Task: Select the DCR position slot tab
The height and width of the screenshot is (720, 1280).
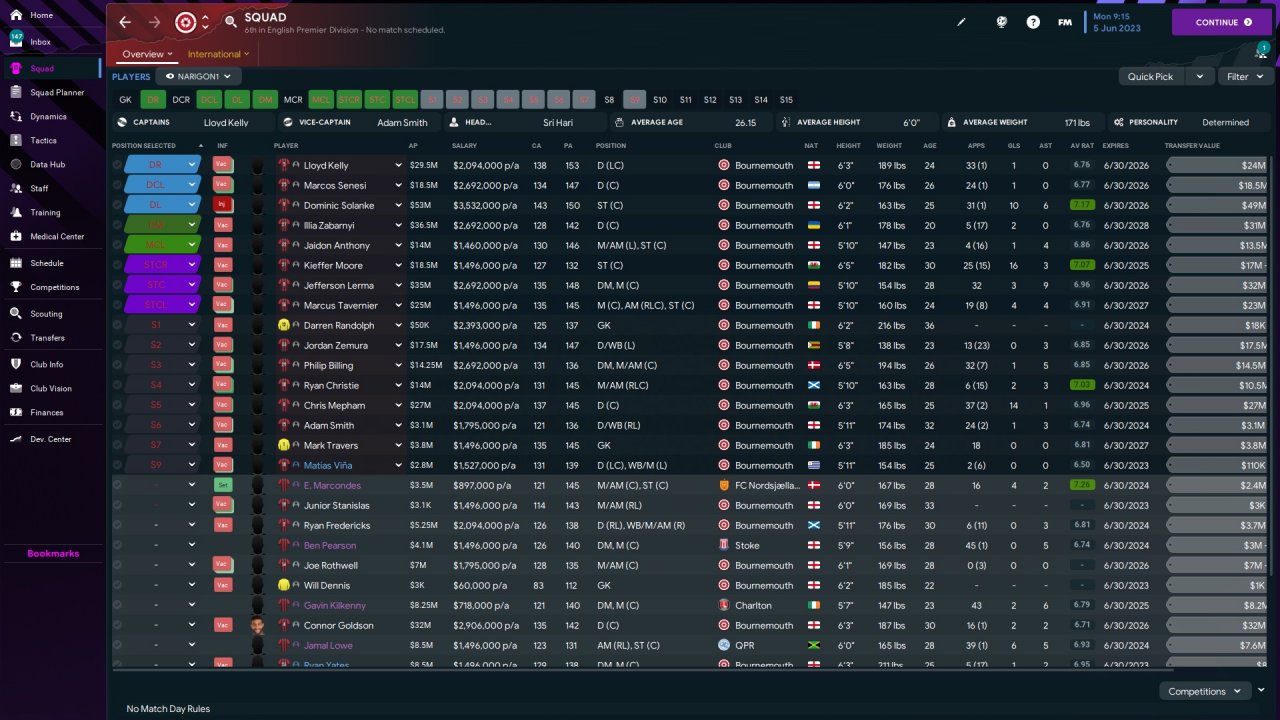Action: click(181, 100)
